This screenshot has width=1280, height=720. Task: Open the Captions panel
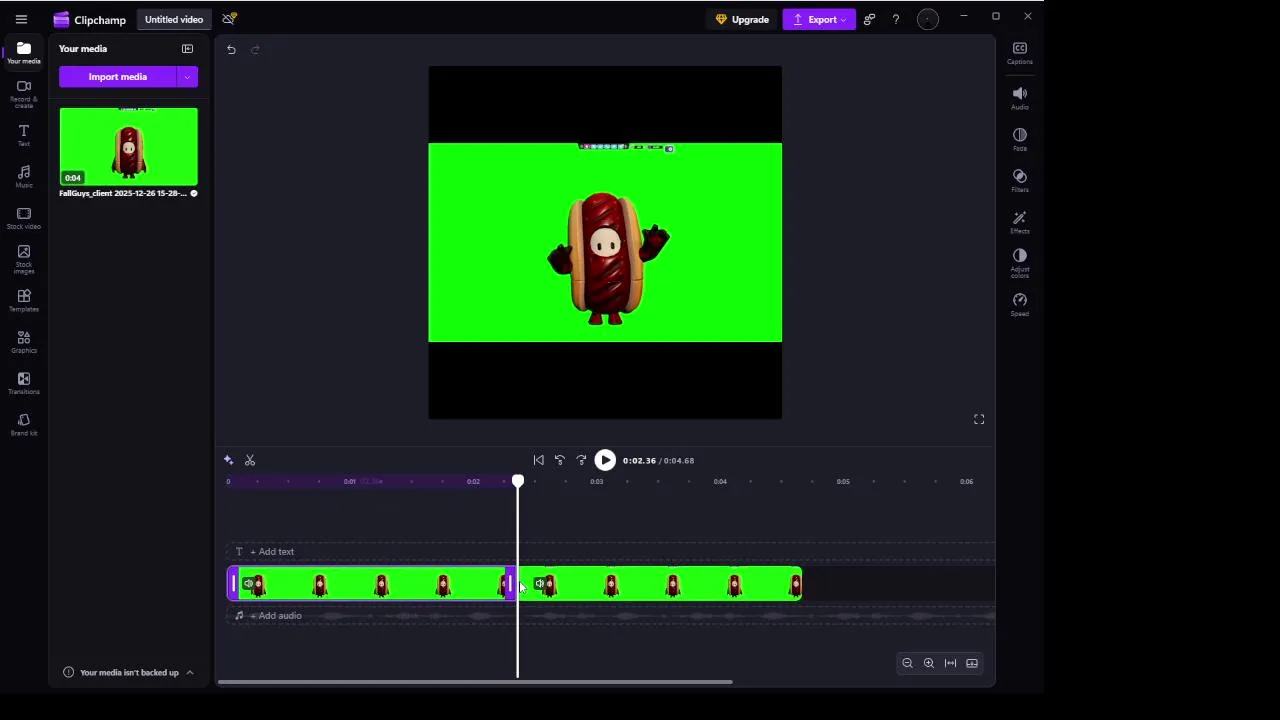1019,53
